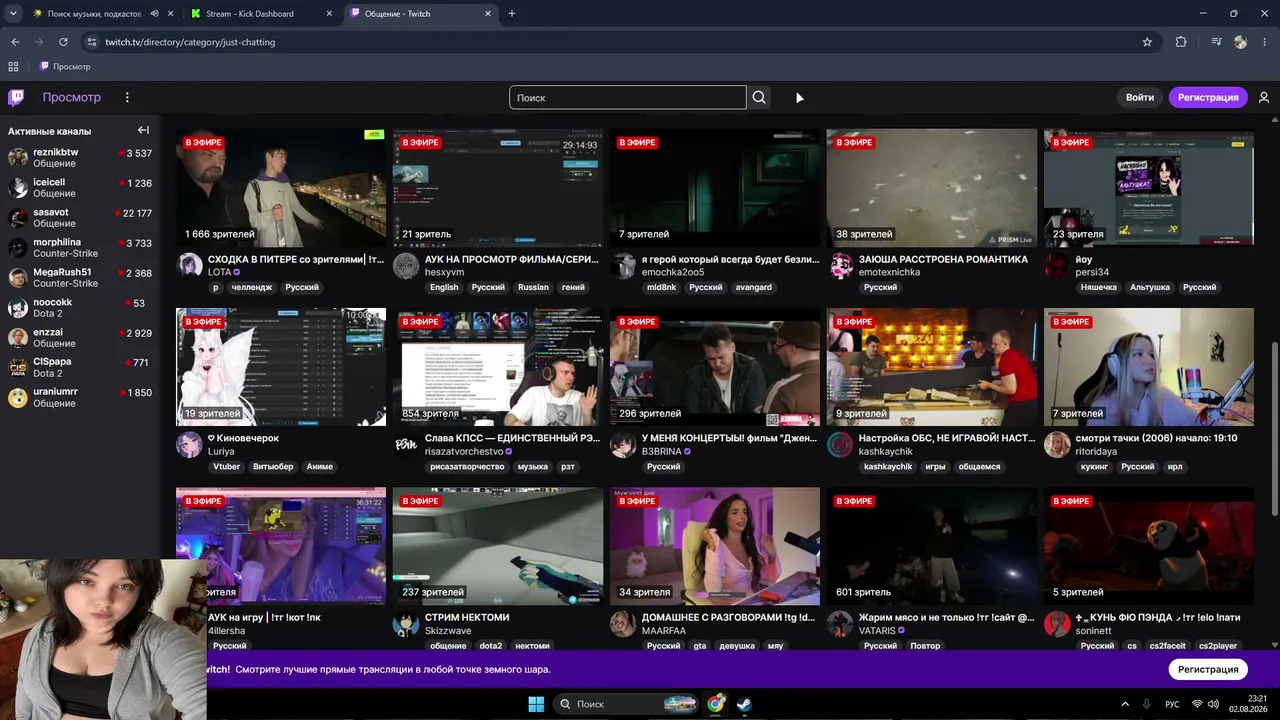The width and height of the screenshot is (1280, 720).
Task: Click emotexnichka streamer avatar
Action: coord(840,265)
